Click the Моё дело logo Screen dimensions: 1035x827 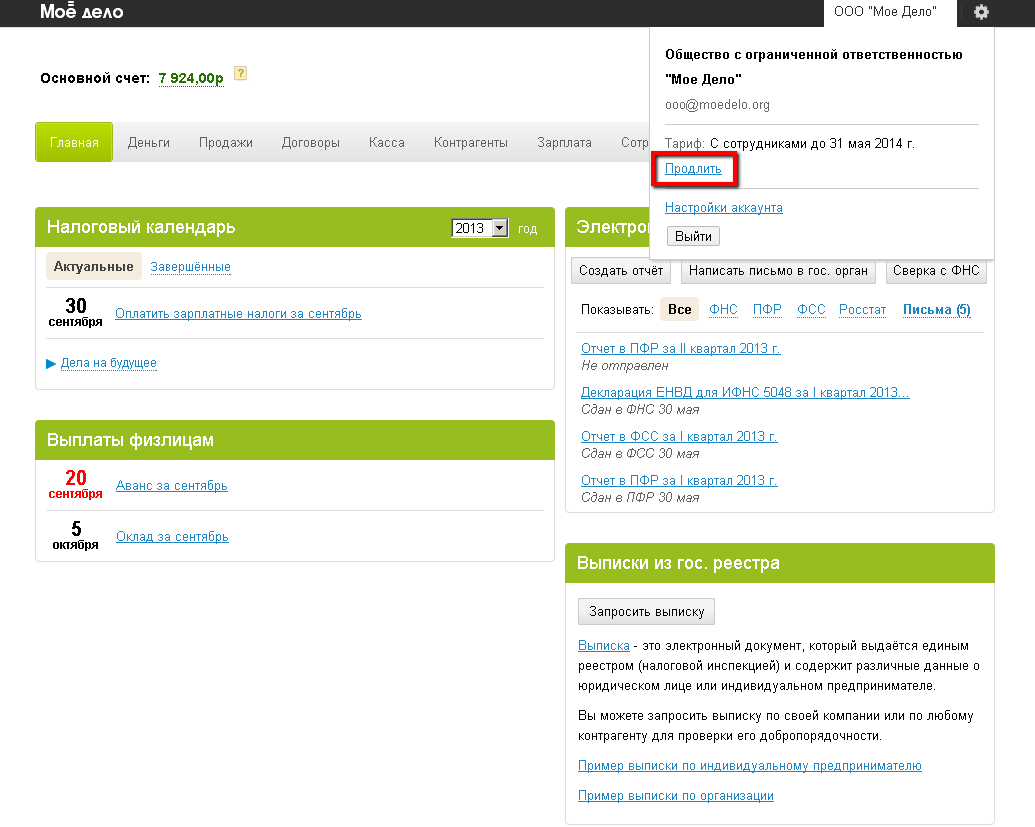point(81,11)
